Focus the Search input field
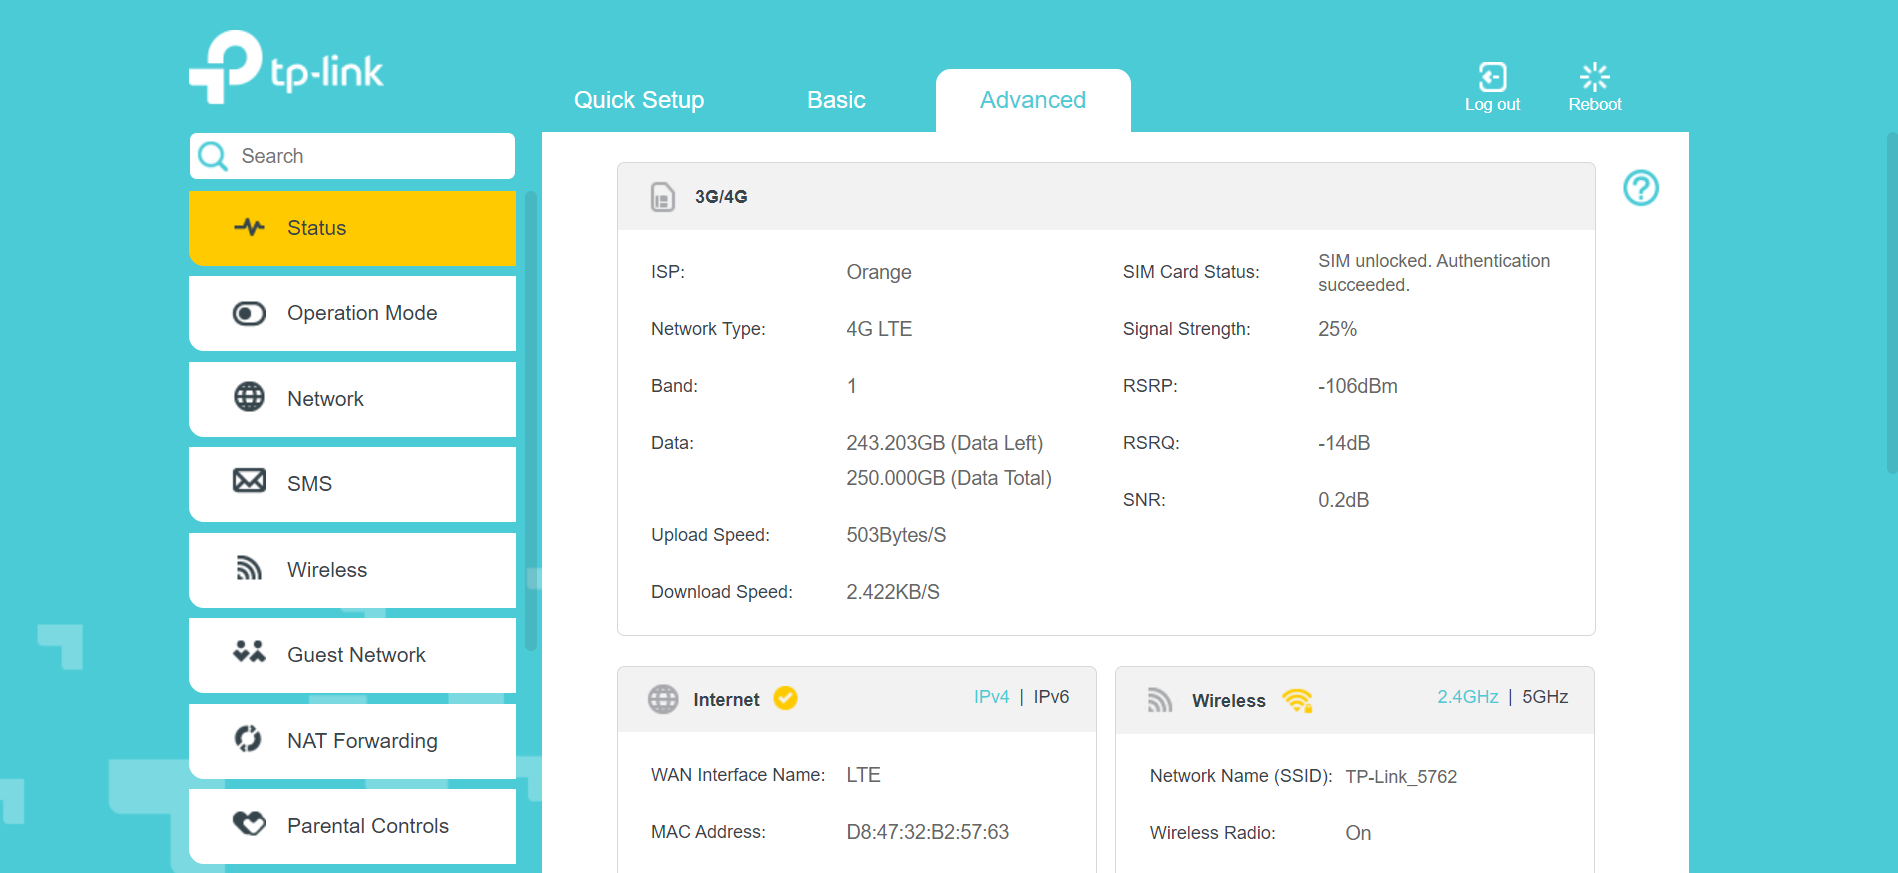Viewport: 1898px width, 873px height. 352,156
